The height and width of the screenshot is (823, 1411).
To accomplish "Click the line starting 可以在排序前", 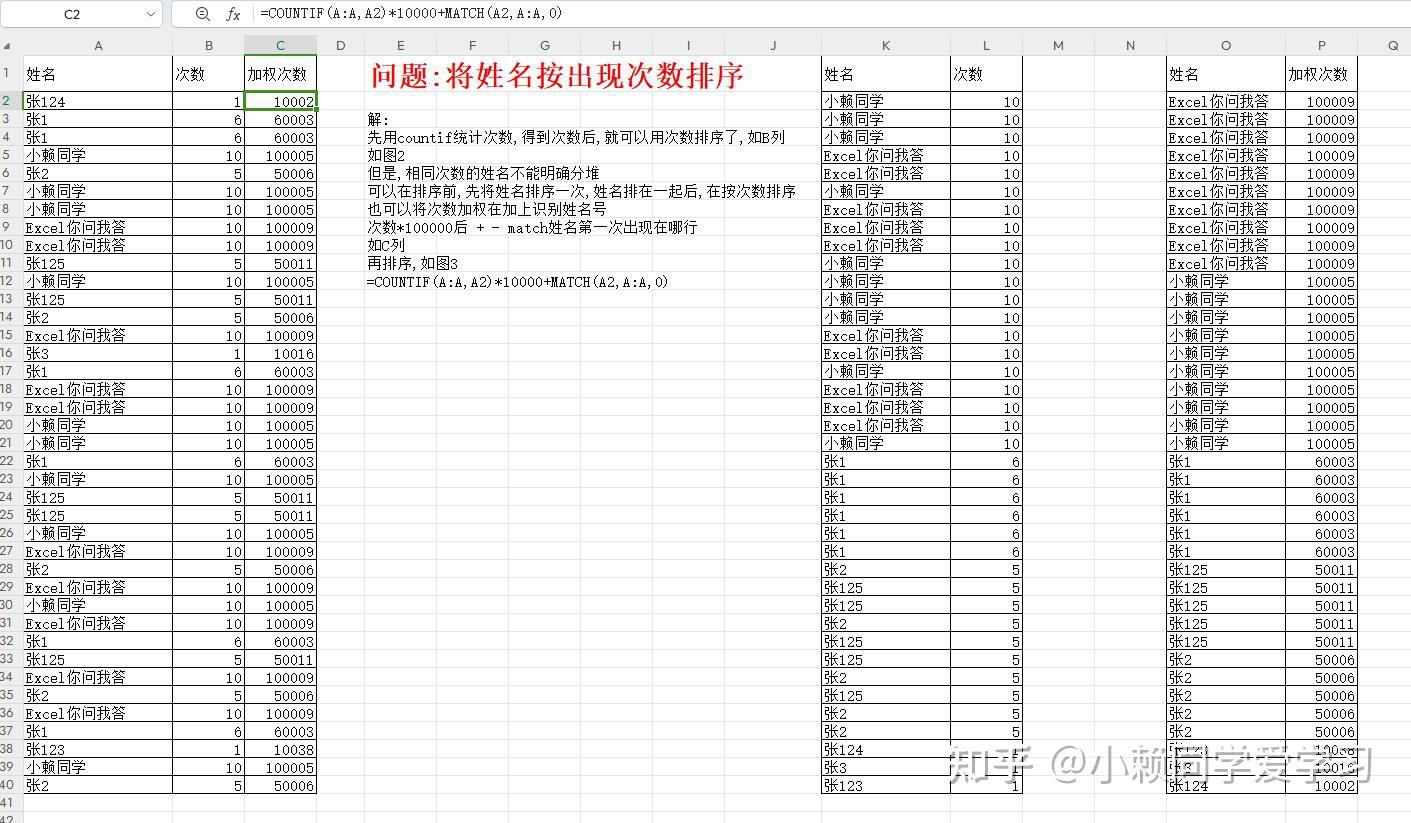I will (x=581, y=192).
